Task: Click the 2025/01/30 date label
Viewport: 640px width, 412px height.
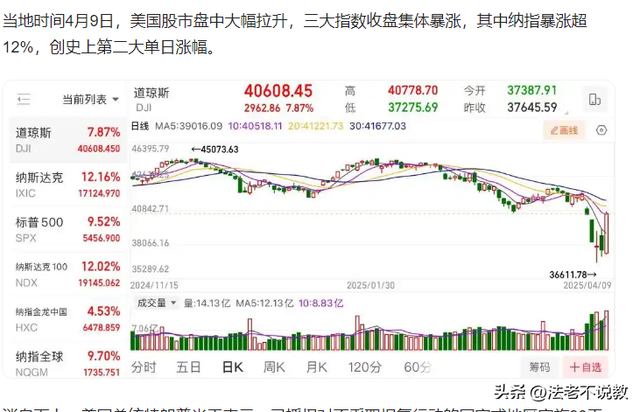Action: [x=371, y=285]
